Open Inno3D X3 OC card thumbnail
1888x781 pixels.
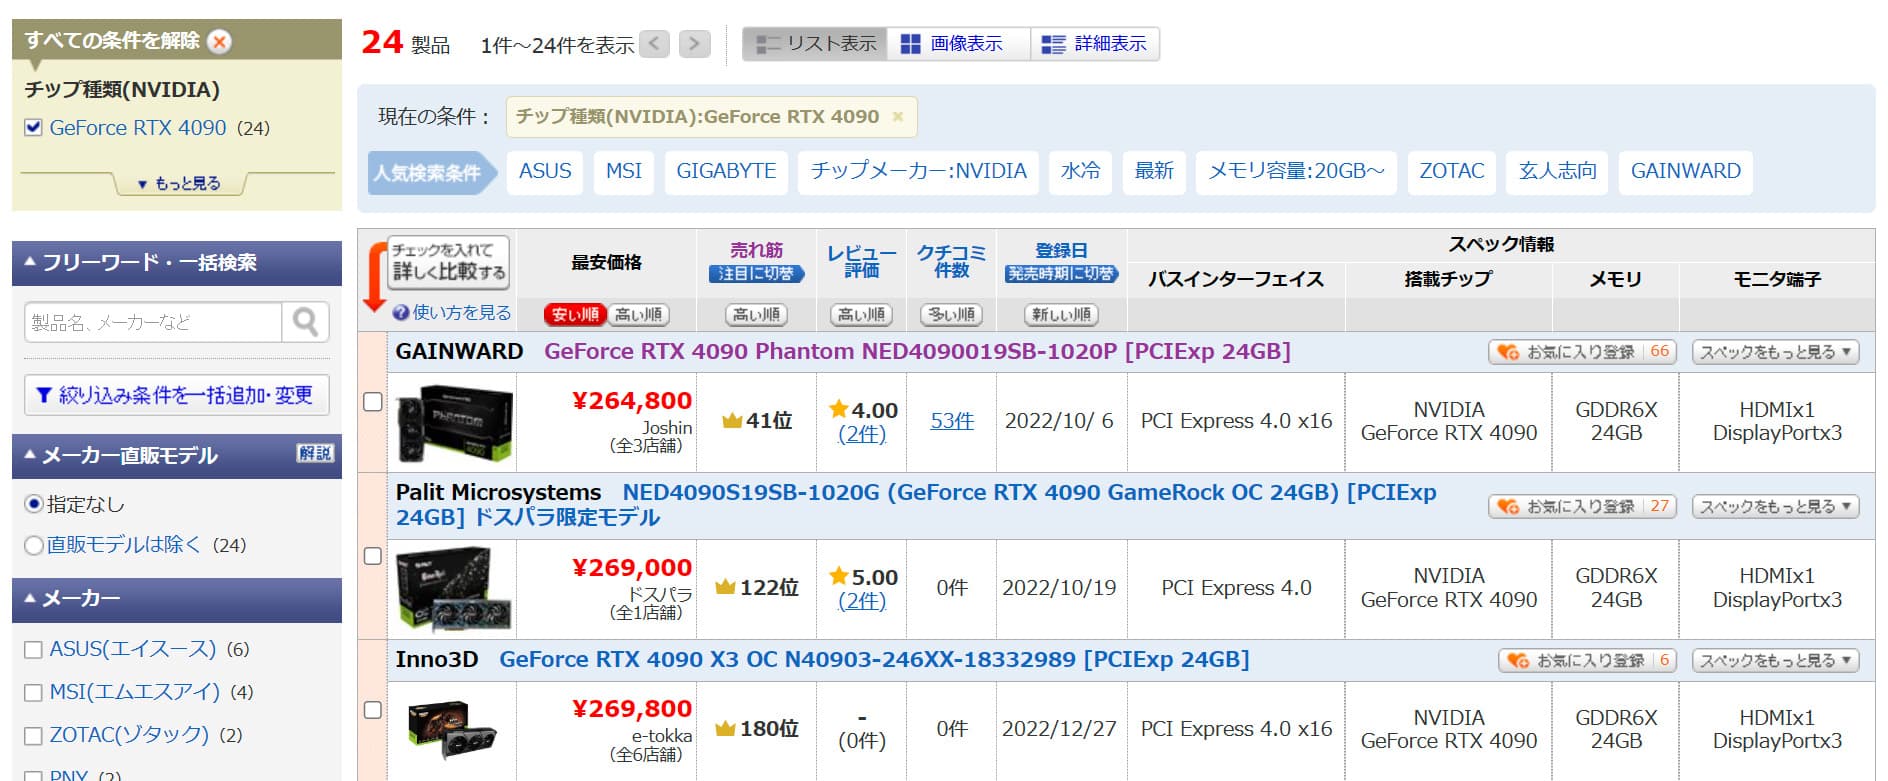pos(453,731)
